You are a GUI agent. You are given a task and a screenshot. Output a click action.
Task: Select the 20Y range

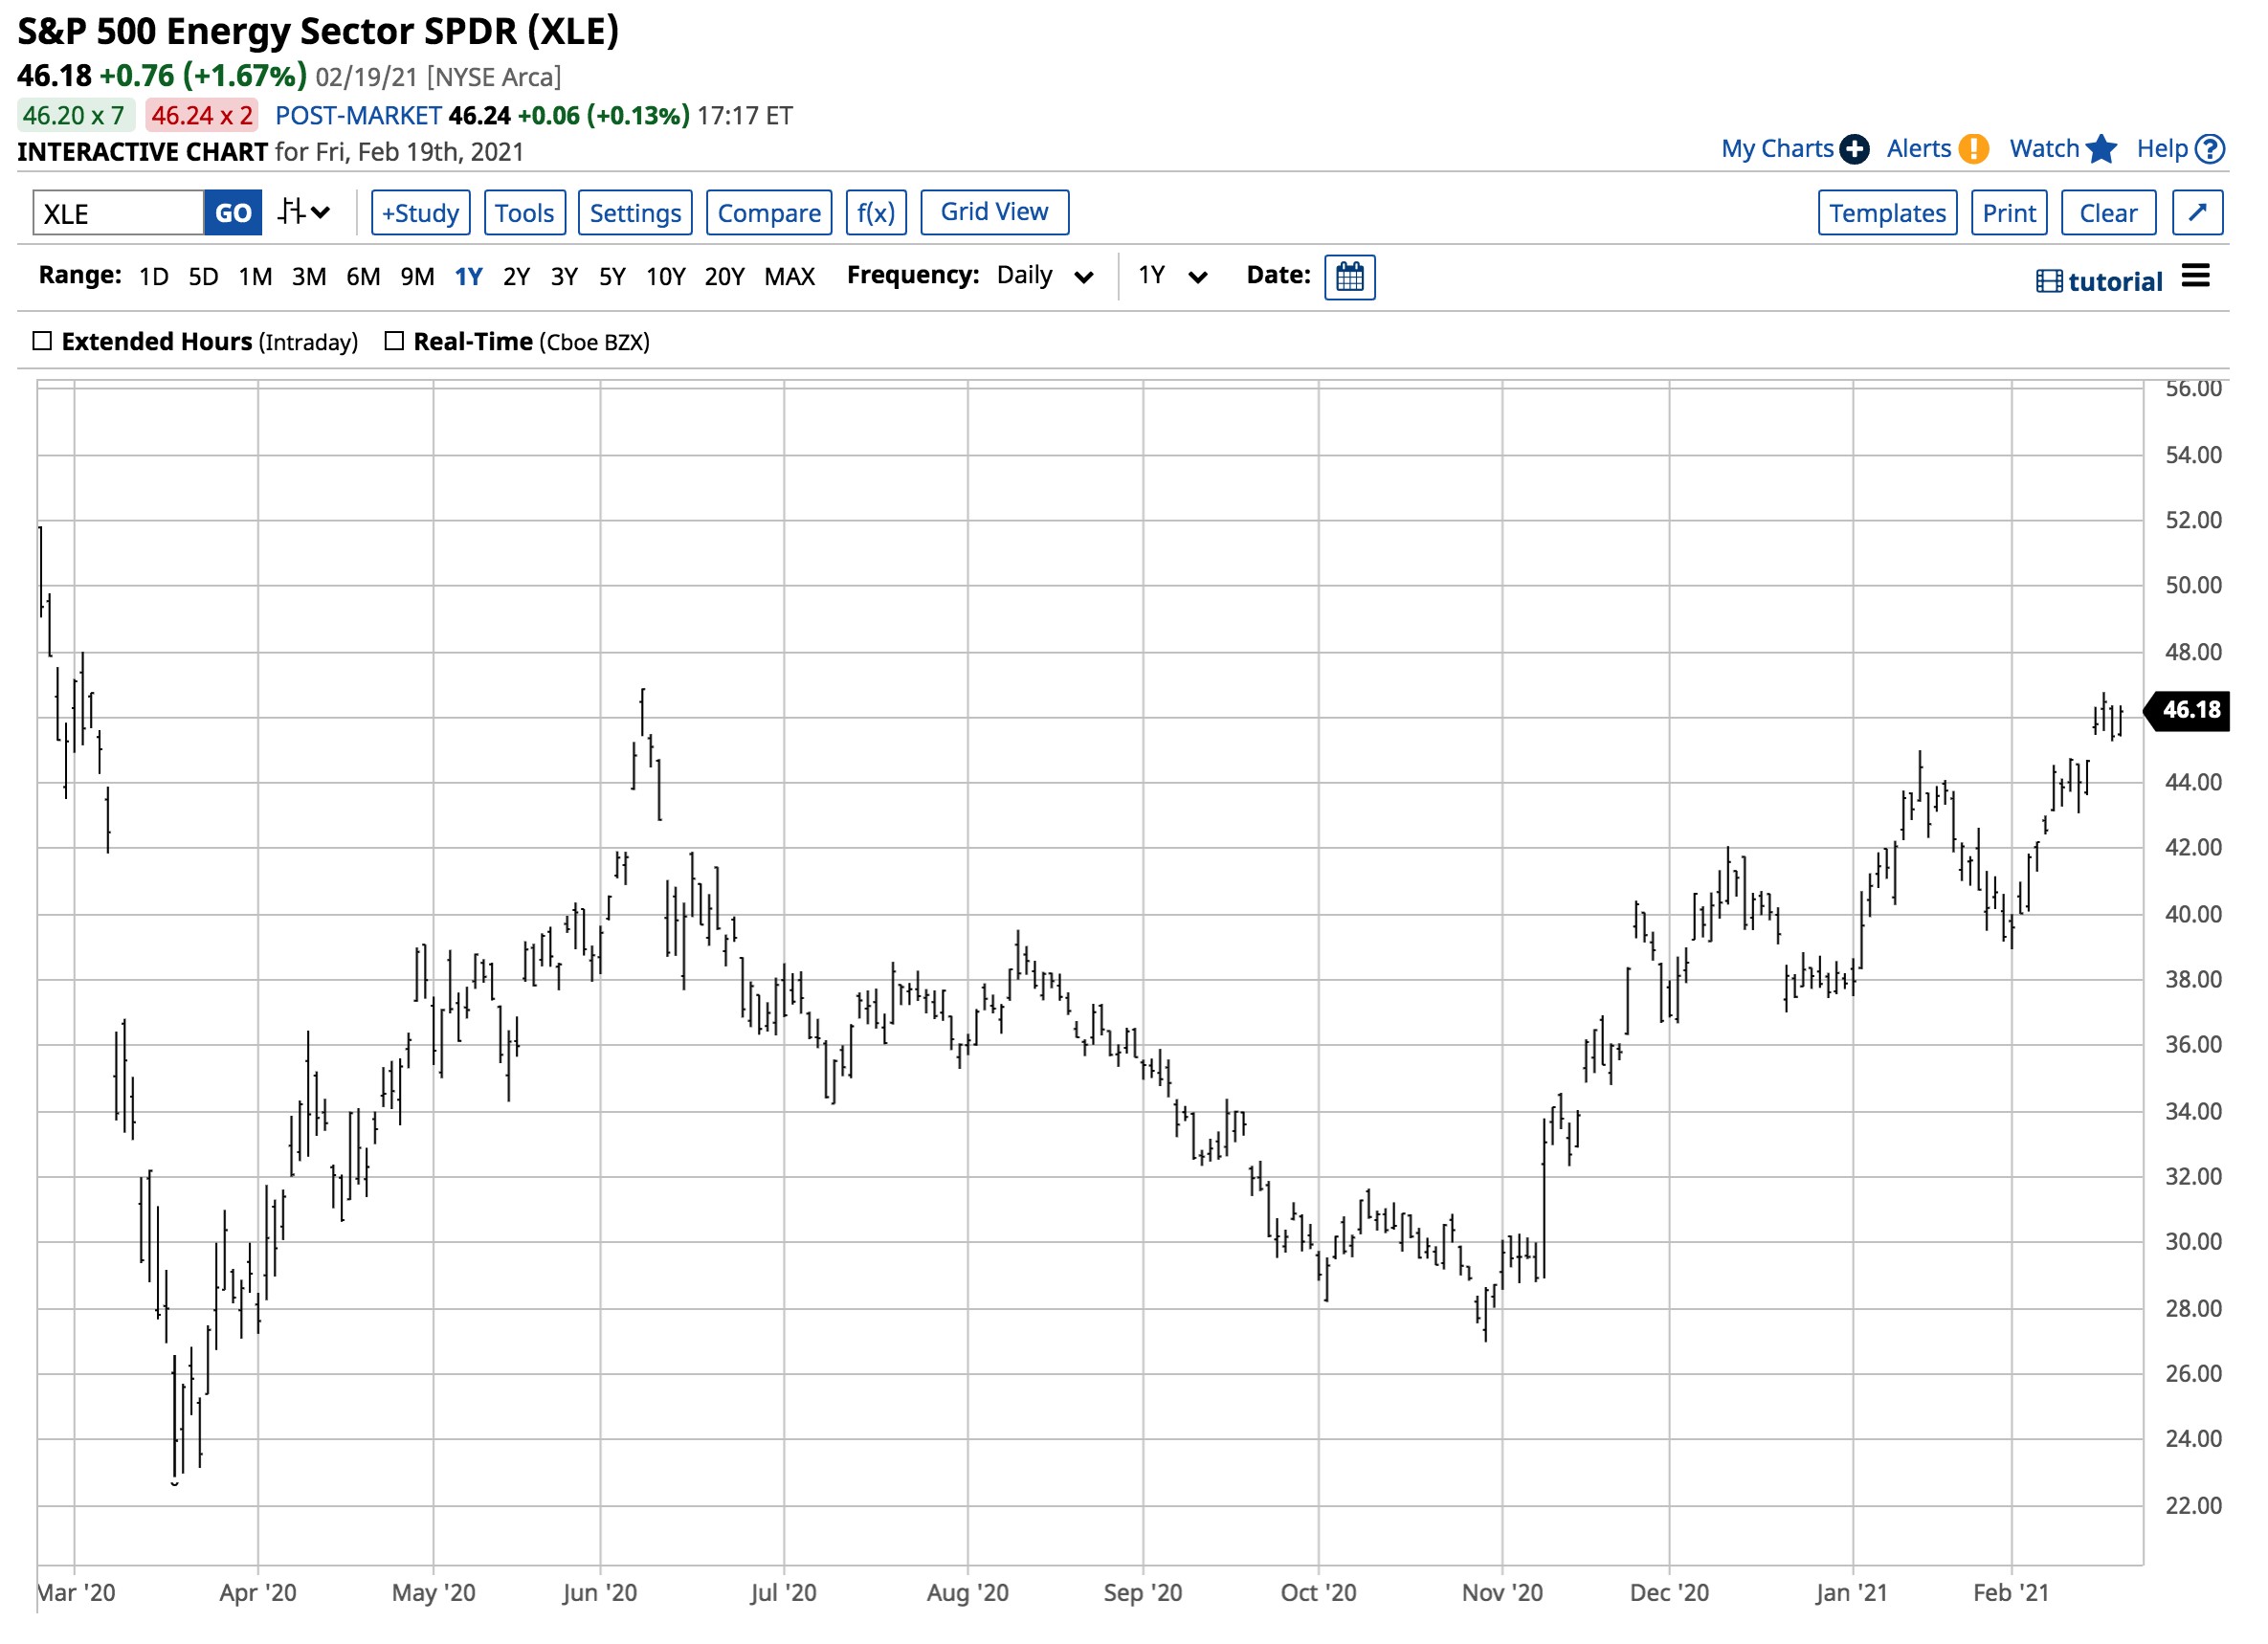[724, 277]
